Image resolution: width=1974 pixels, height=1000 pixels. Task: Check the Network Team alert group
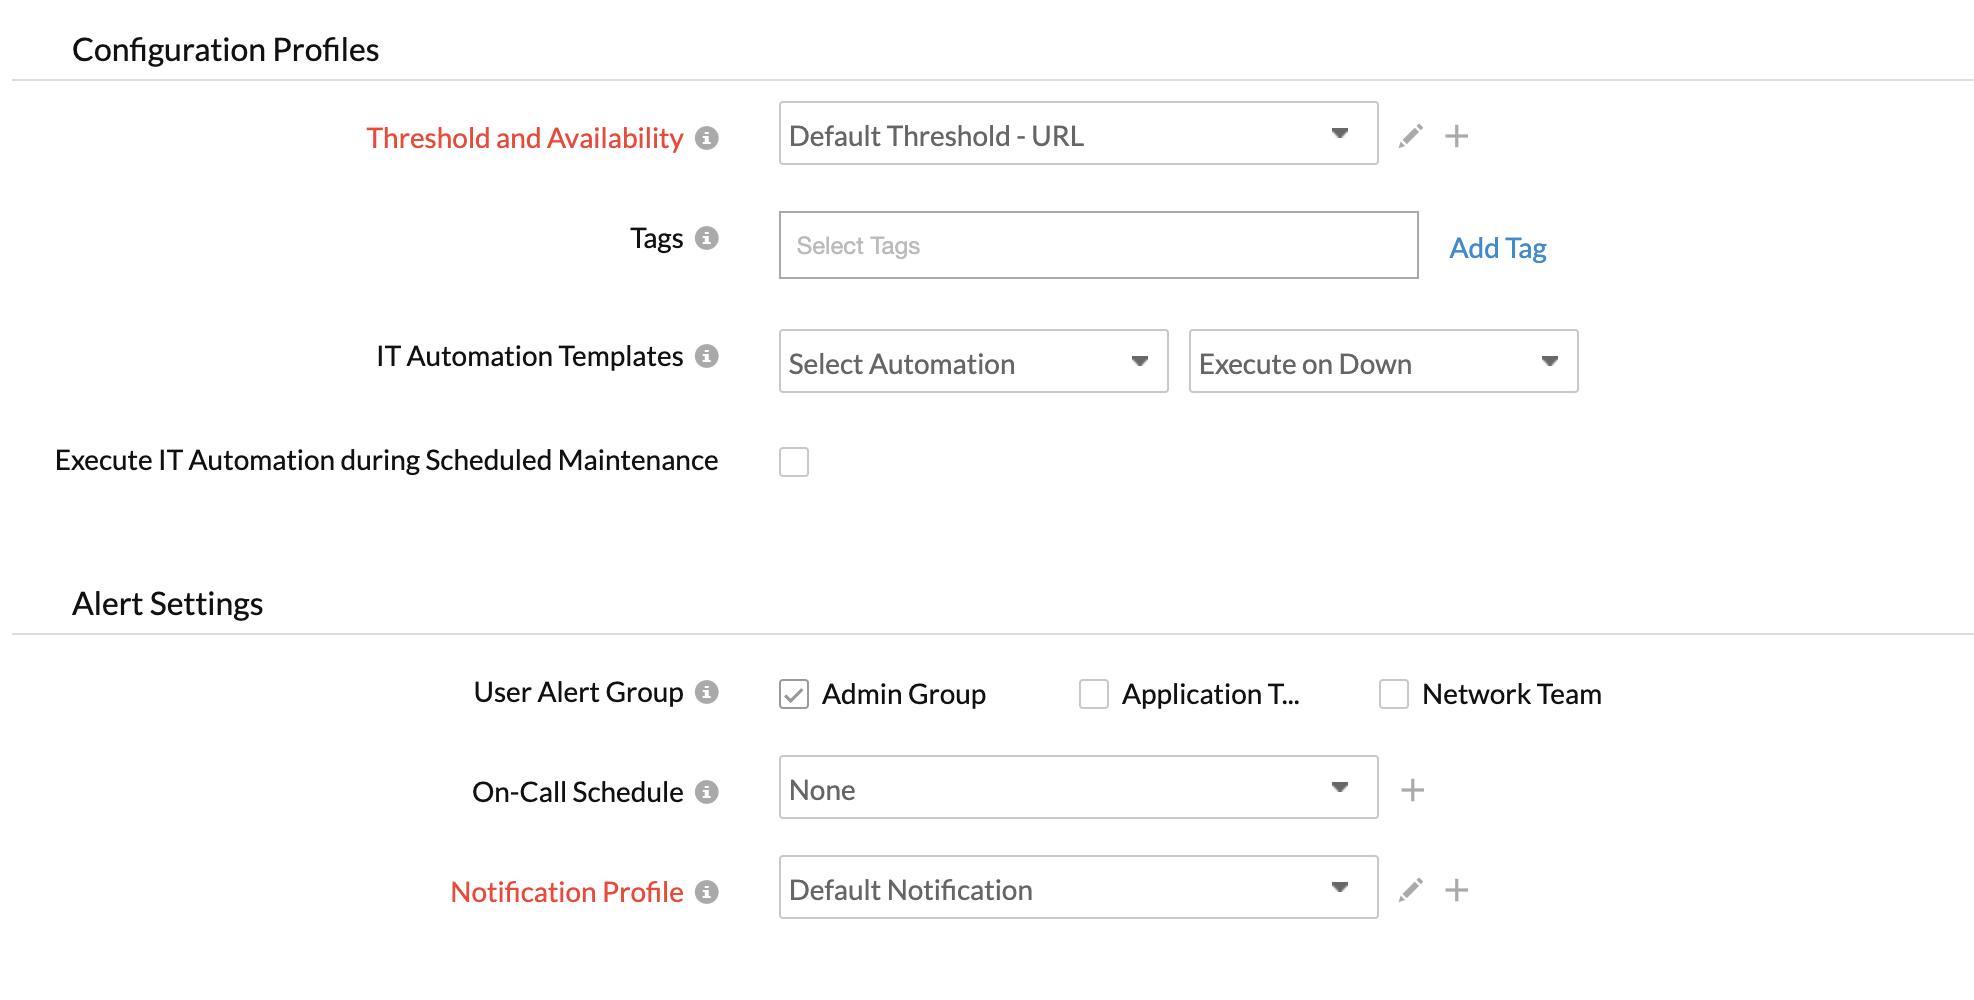tap(1393, 694)
